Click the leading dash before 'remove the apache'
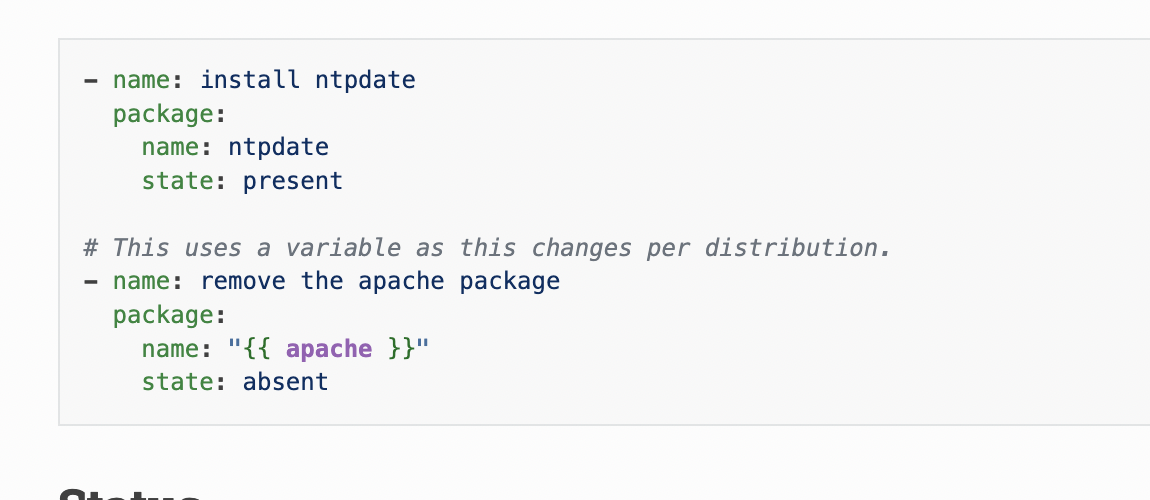1150x500 pixels. pyautogui.click(x=91, y=281)
